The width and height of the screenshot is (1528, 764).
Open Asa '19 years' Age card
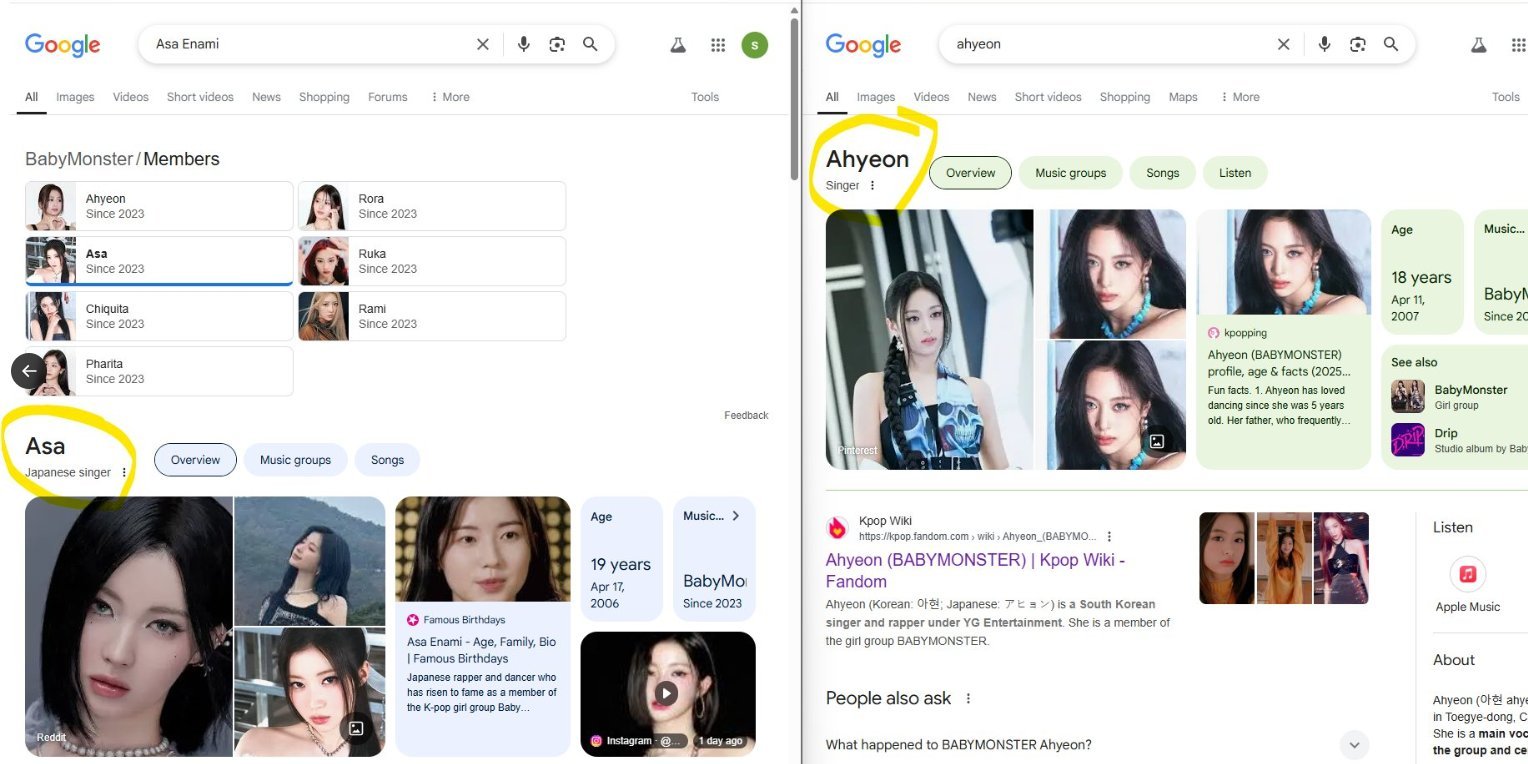pos(622,559)
